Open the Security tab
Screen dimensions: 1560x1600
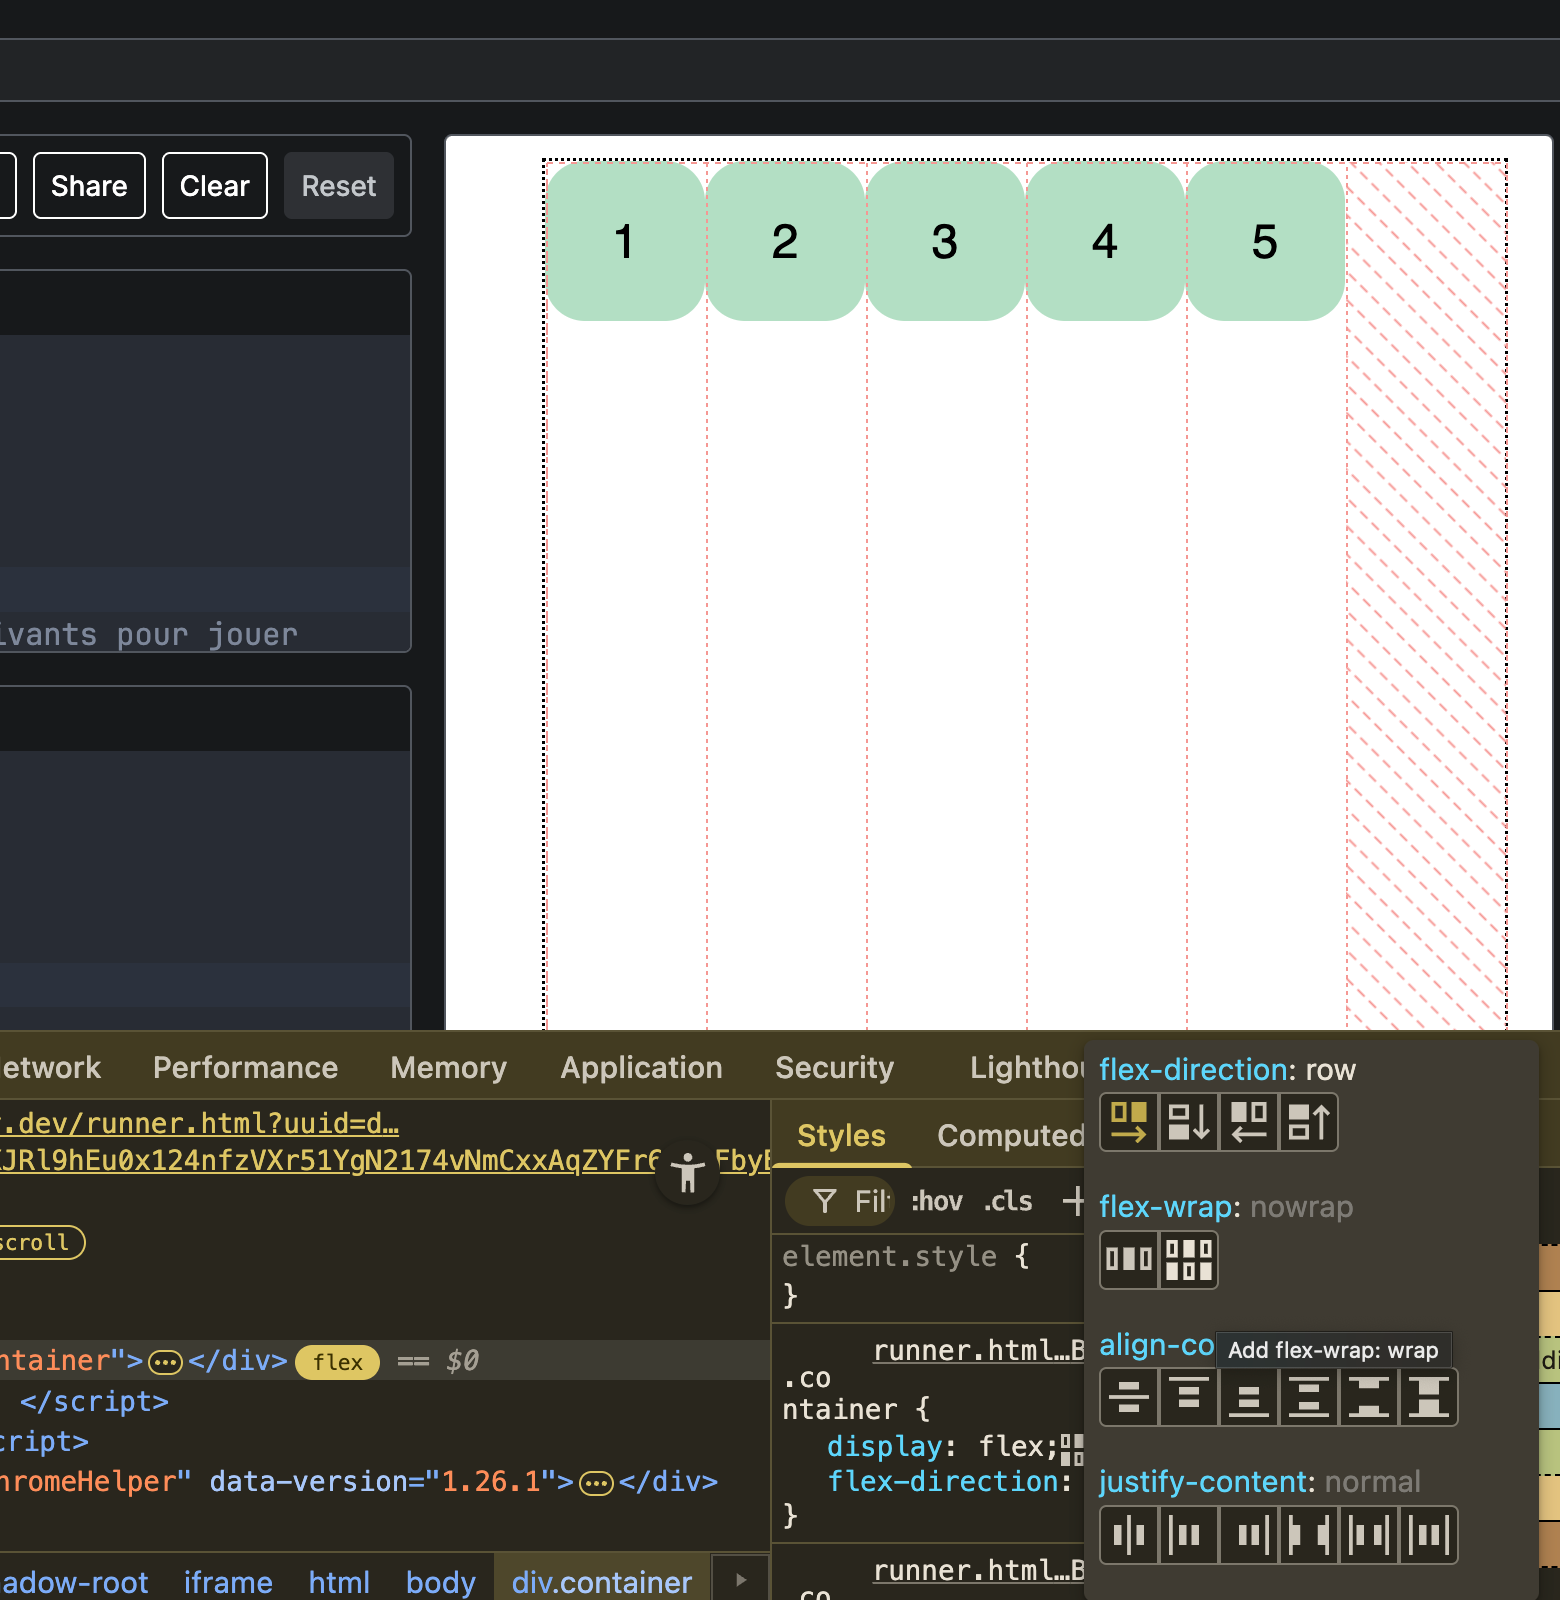[x=834, y=1067]
